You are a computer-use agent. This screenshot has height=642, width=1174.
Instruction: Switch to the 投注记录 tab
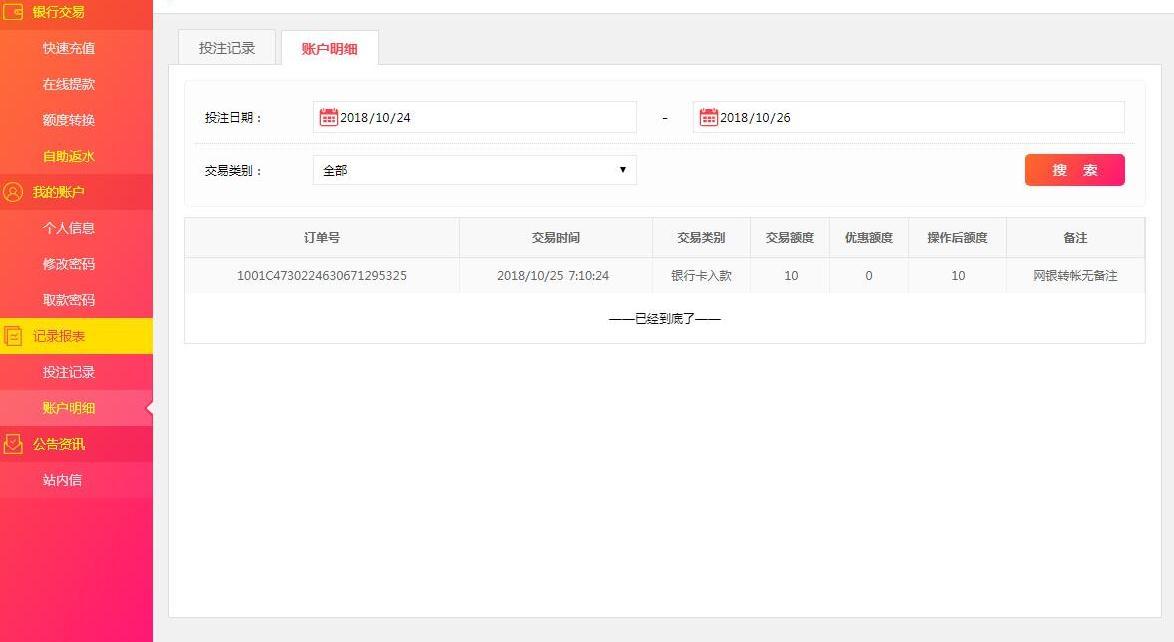pos(227,48)
